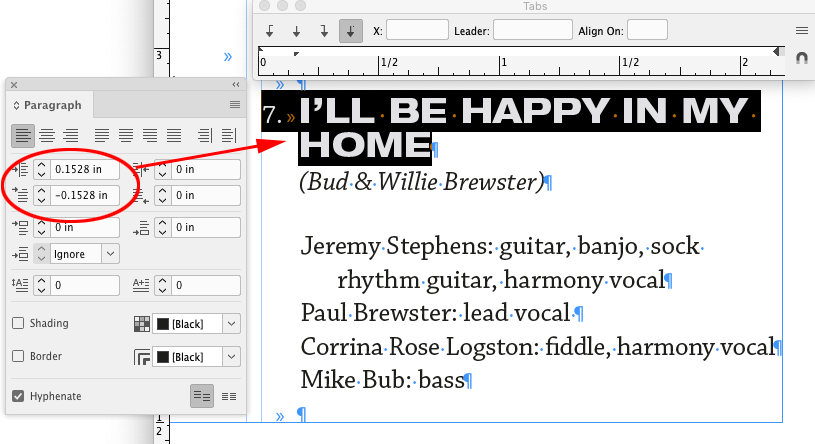Click the word HOME in the heading
The image size is (815, 444).
[x=365, y=145]
